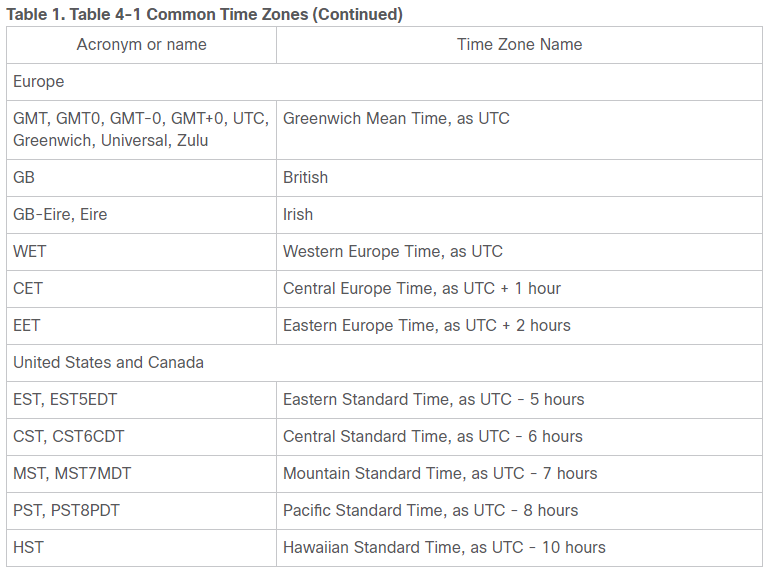
Task: Select "Central Standard Time, as UTC - 6 hours"
Action: pyautogui.click(x=432, y=436)
